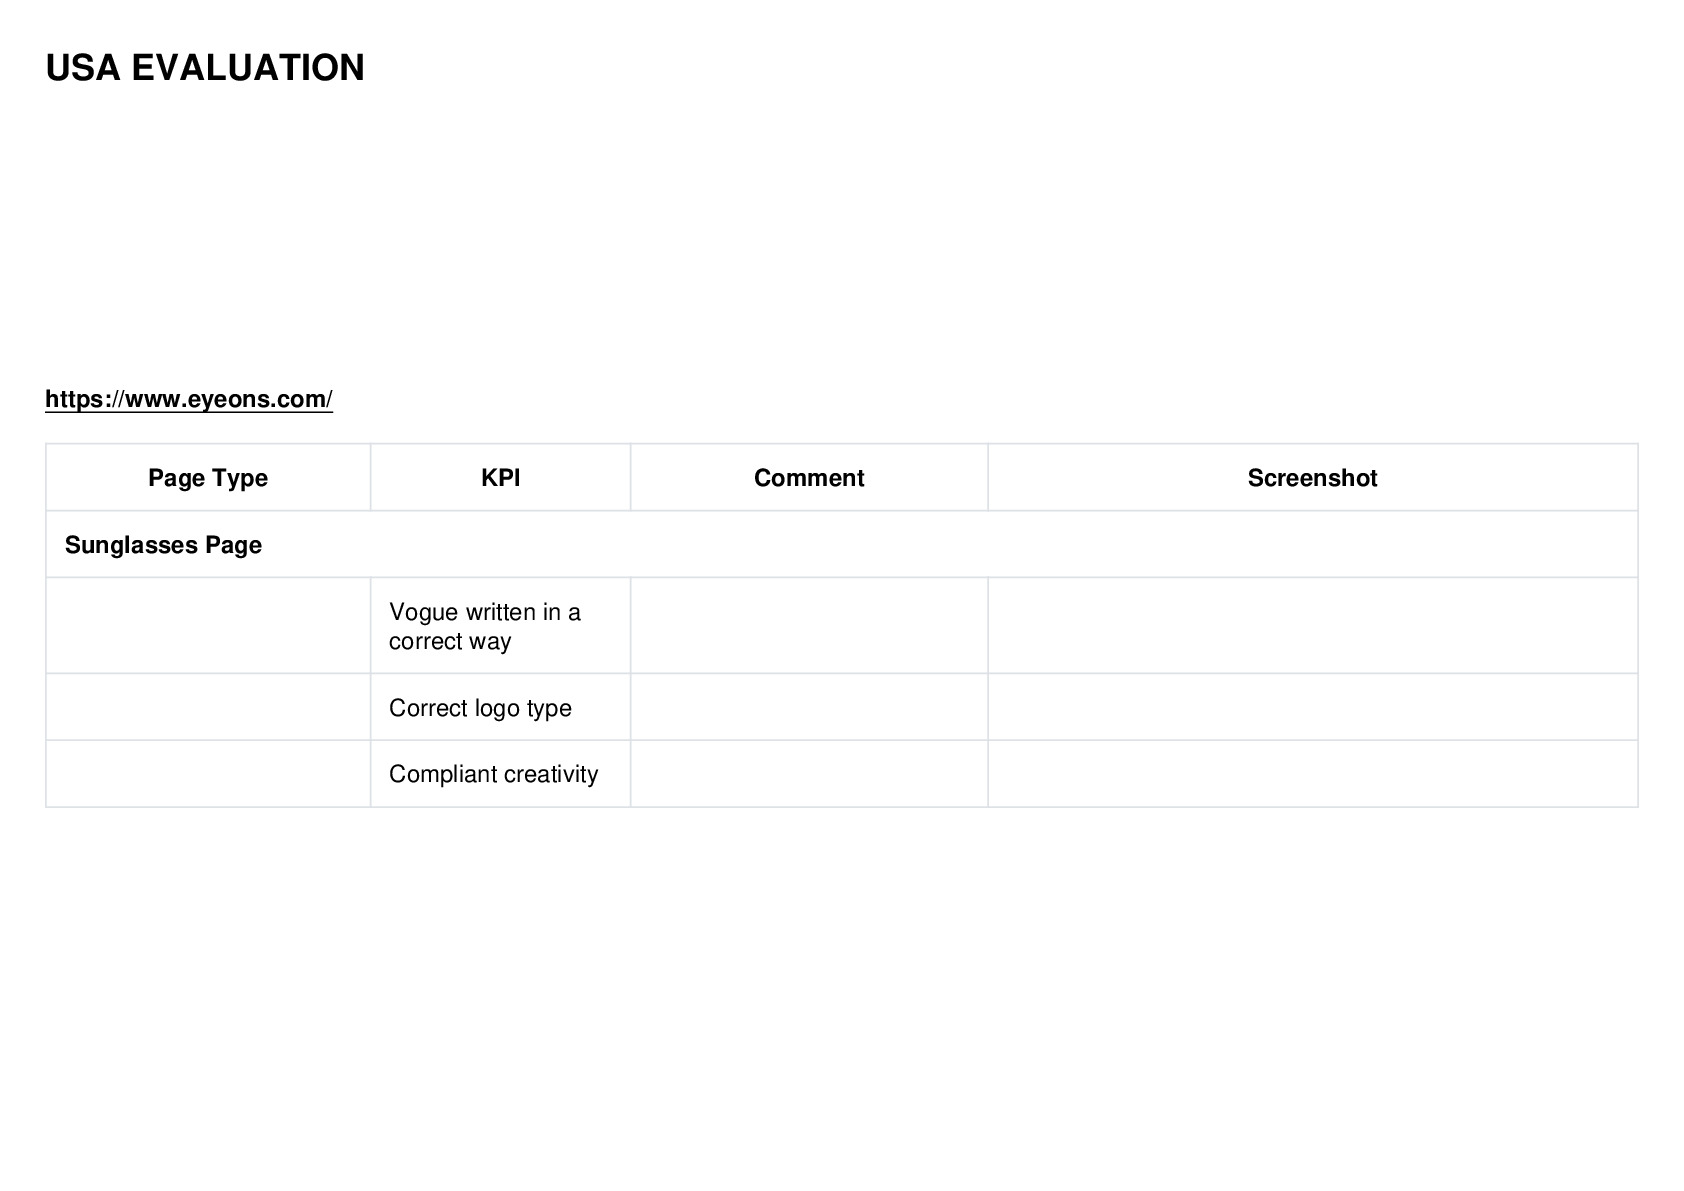Click the Compliant creativity cell

point(500,774)
